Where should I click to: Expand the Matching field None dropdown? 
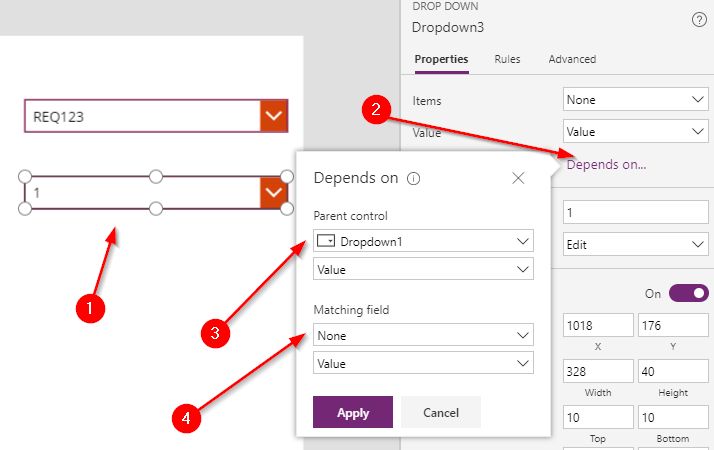(423, 335)
